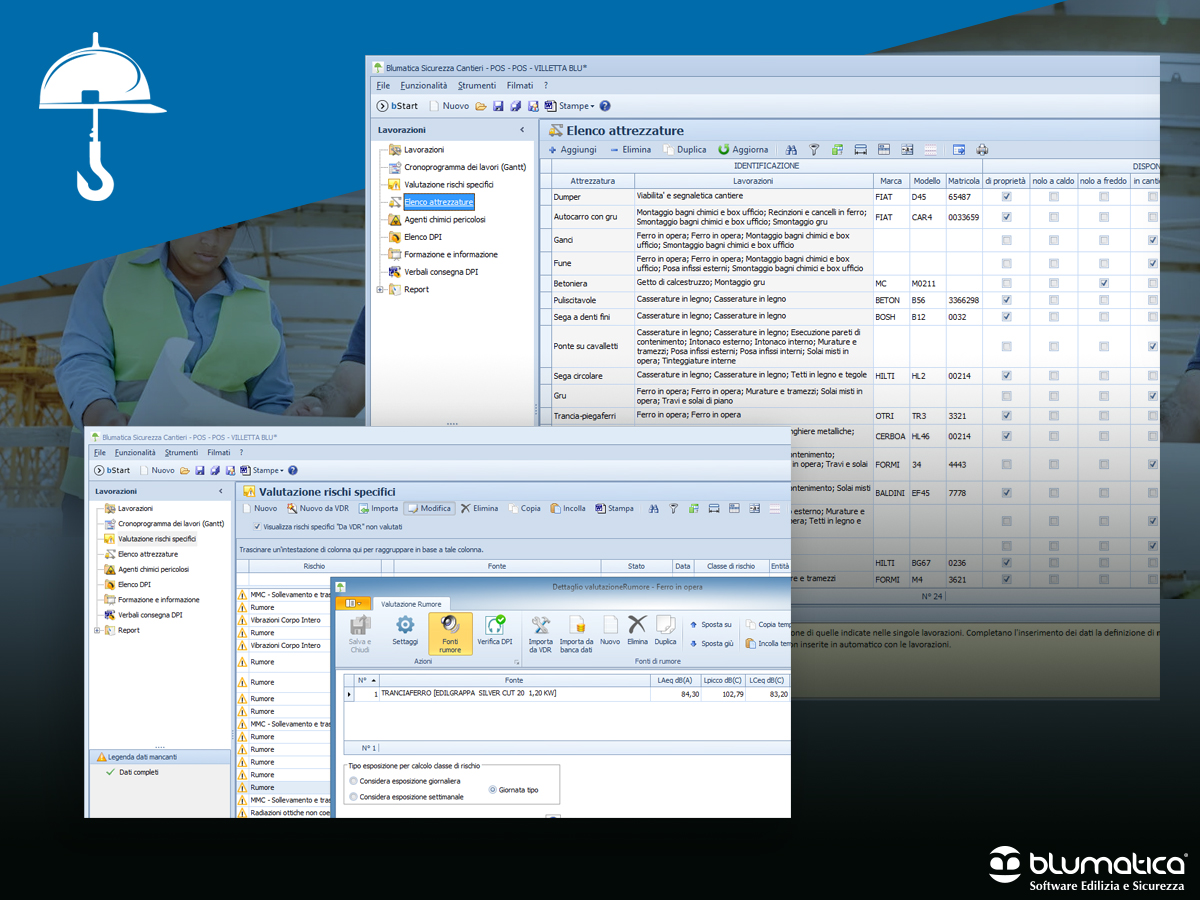Viewport: 1200px width, 900px height.
Task: Open Strumenti menu in back window
Action: click(x=477, y=86)
